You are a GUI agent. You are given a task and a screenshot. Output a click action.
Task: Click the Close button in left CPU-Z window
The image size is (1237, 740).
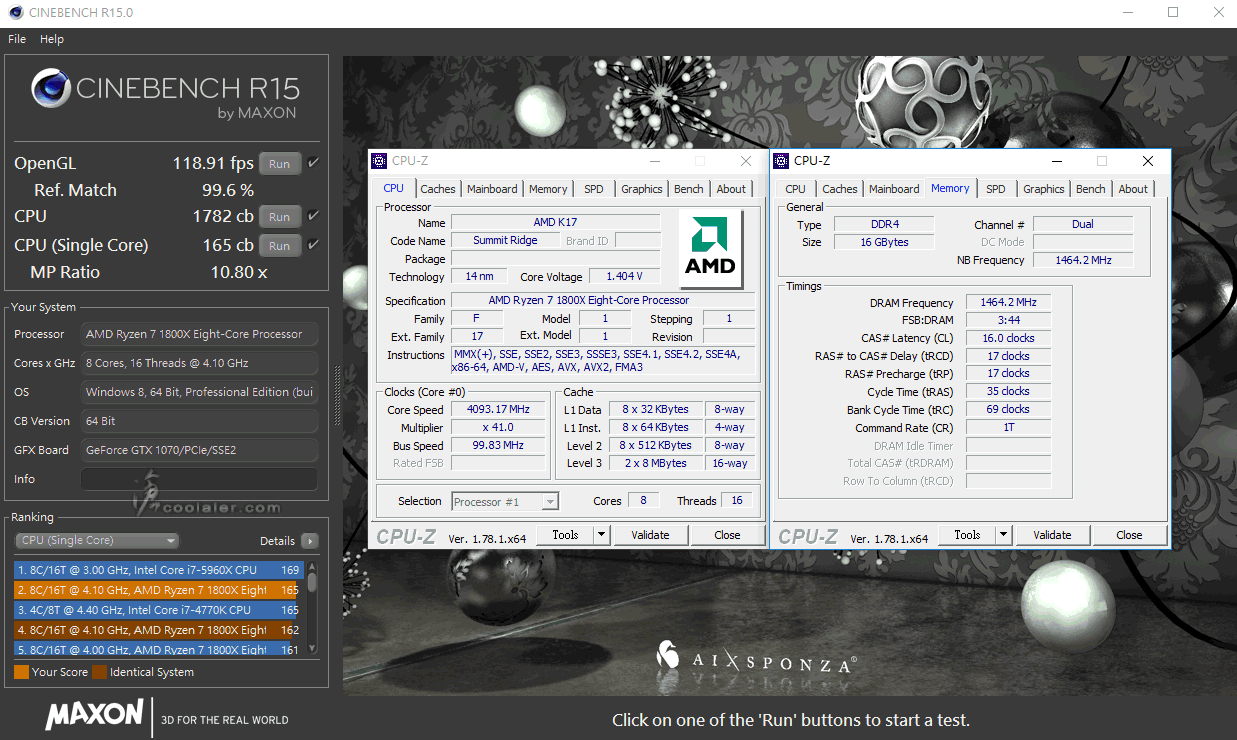727,535
